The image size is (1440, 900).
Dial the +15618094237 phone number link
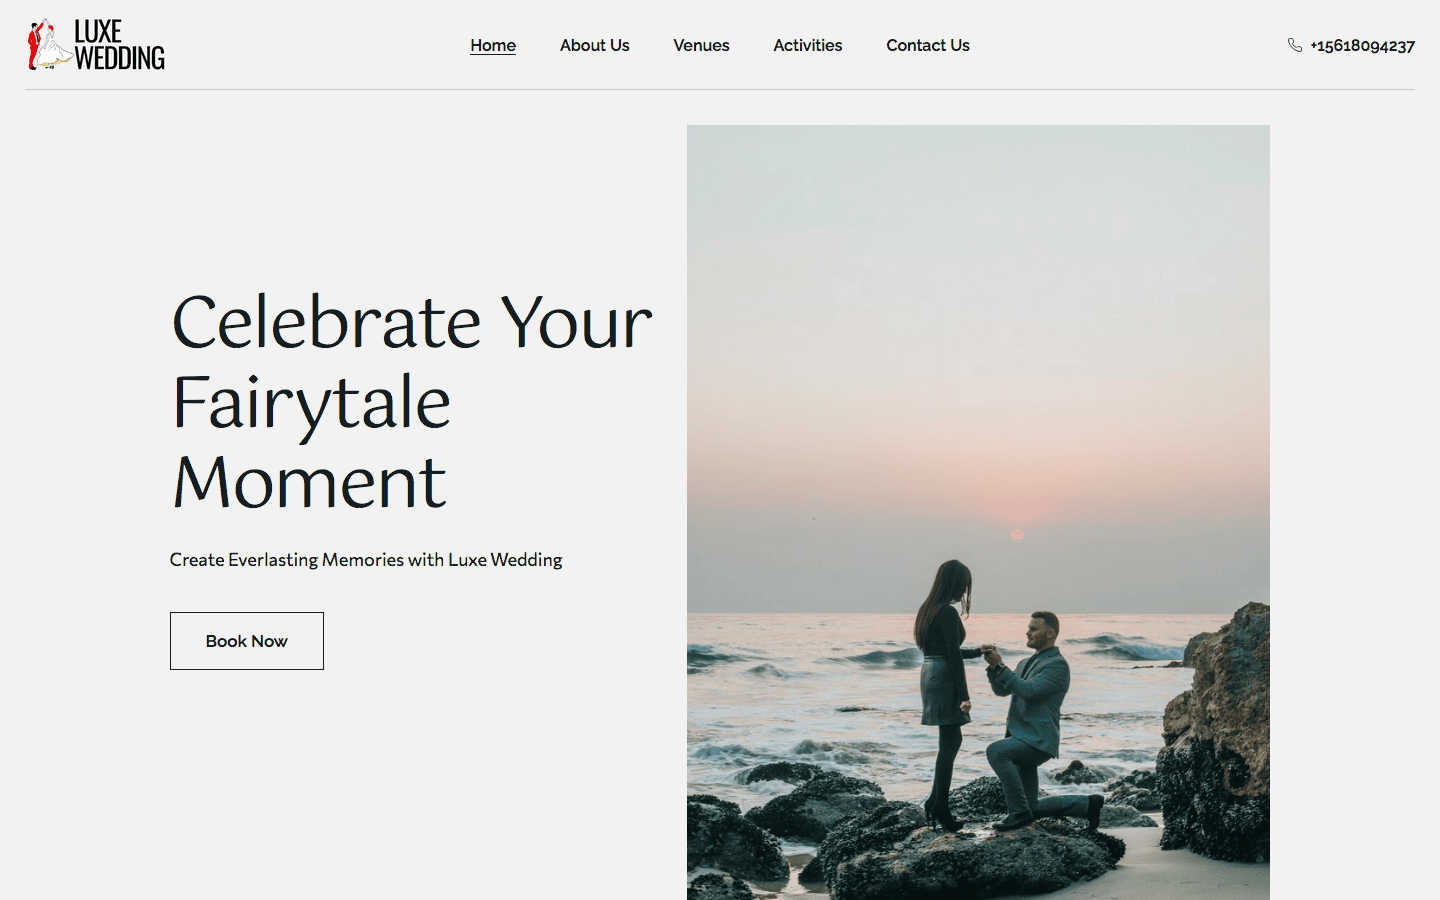tap(1362, 45)
